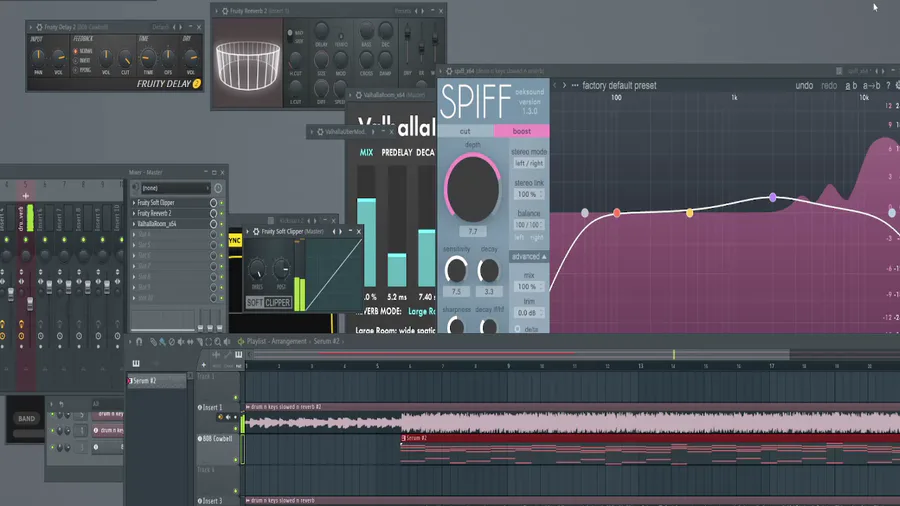The height and width of the screenshot is (506, 900).
Task: Expand ValhallaRoom_x64 slot arrow
Action: (x=134, y=224)
